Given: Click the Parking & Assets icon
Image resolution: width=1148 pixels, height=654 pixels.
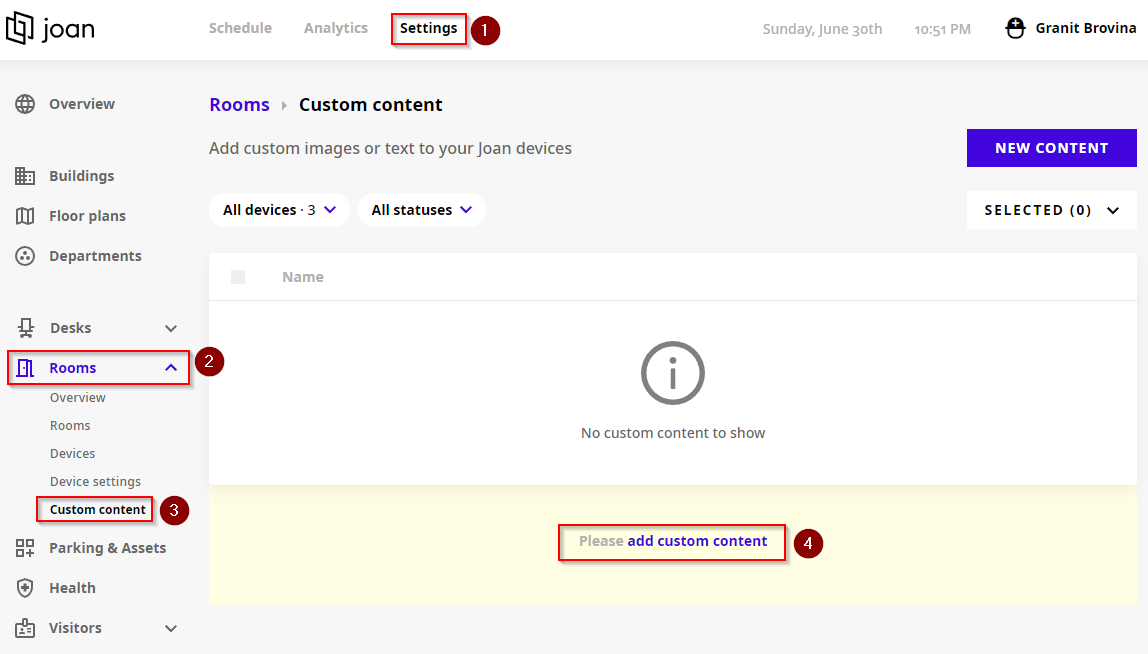Looking at the screenshot, I should [25, 548].
